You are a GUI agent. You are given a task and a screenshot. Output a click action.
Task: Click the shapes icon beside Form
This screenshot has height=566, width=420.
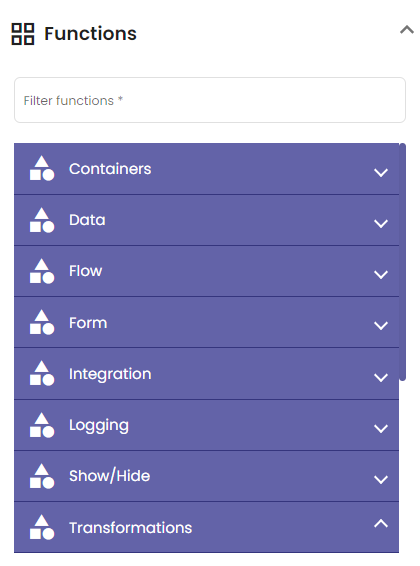pyautogui.click(x=42, y=322)
